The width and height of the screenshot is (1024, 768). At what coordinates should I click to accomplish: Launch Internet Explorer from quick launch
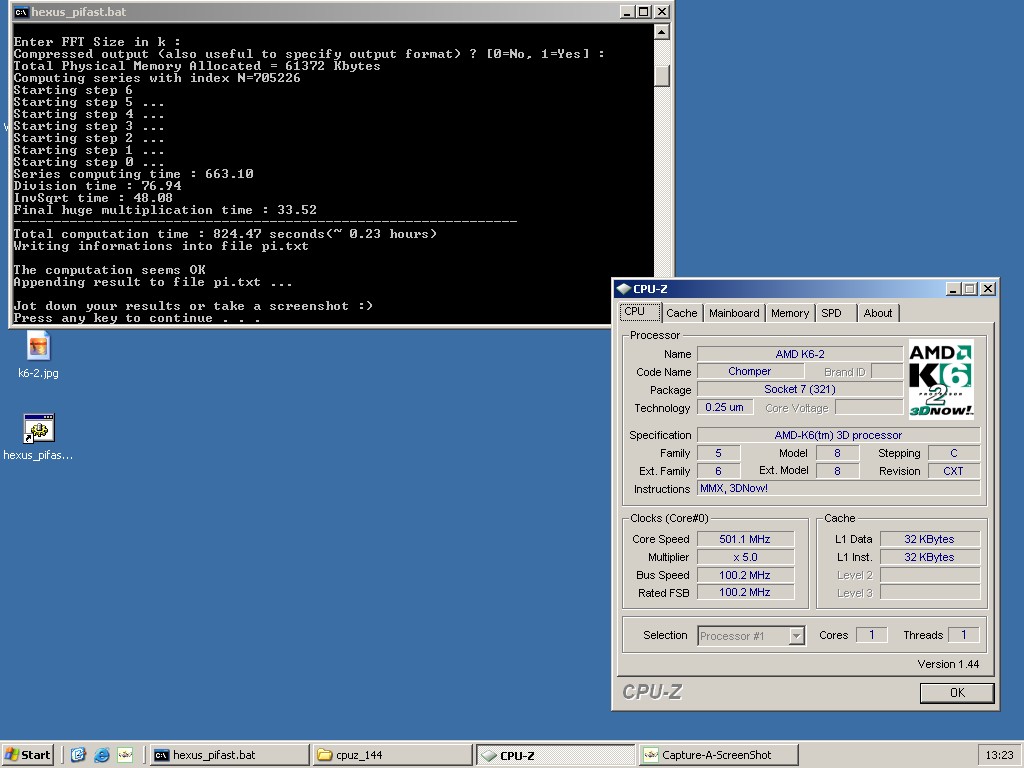coord(102,755)
